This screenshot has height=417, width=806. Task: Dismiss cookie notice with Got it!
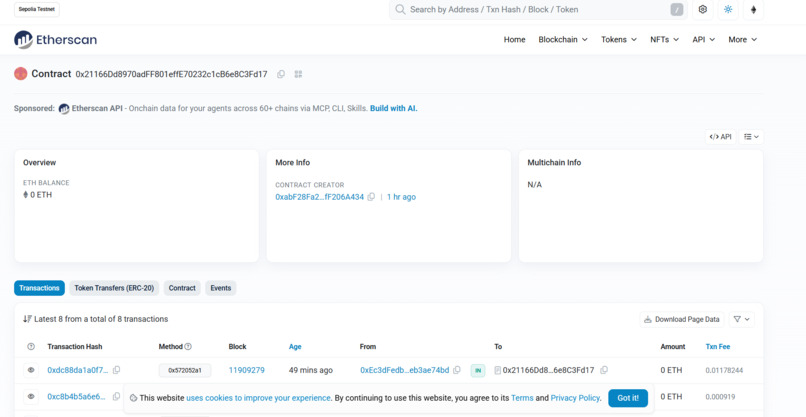628,398
